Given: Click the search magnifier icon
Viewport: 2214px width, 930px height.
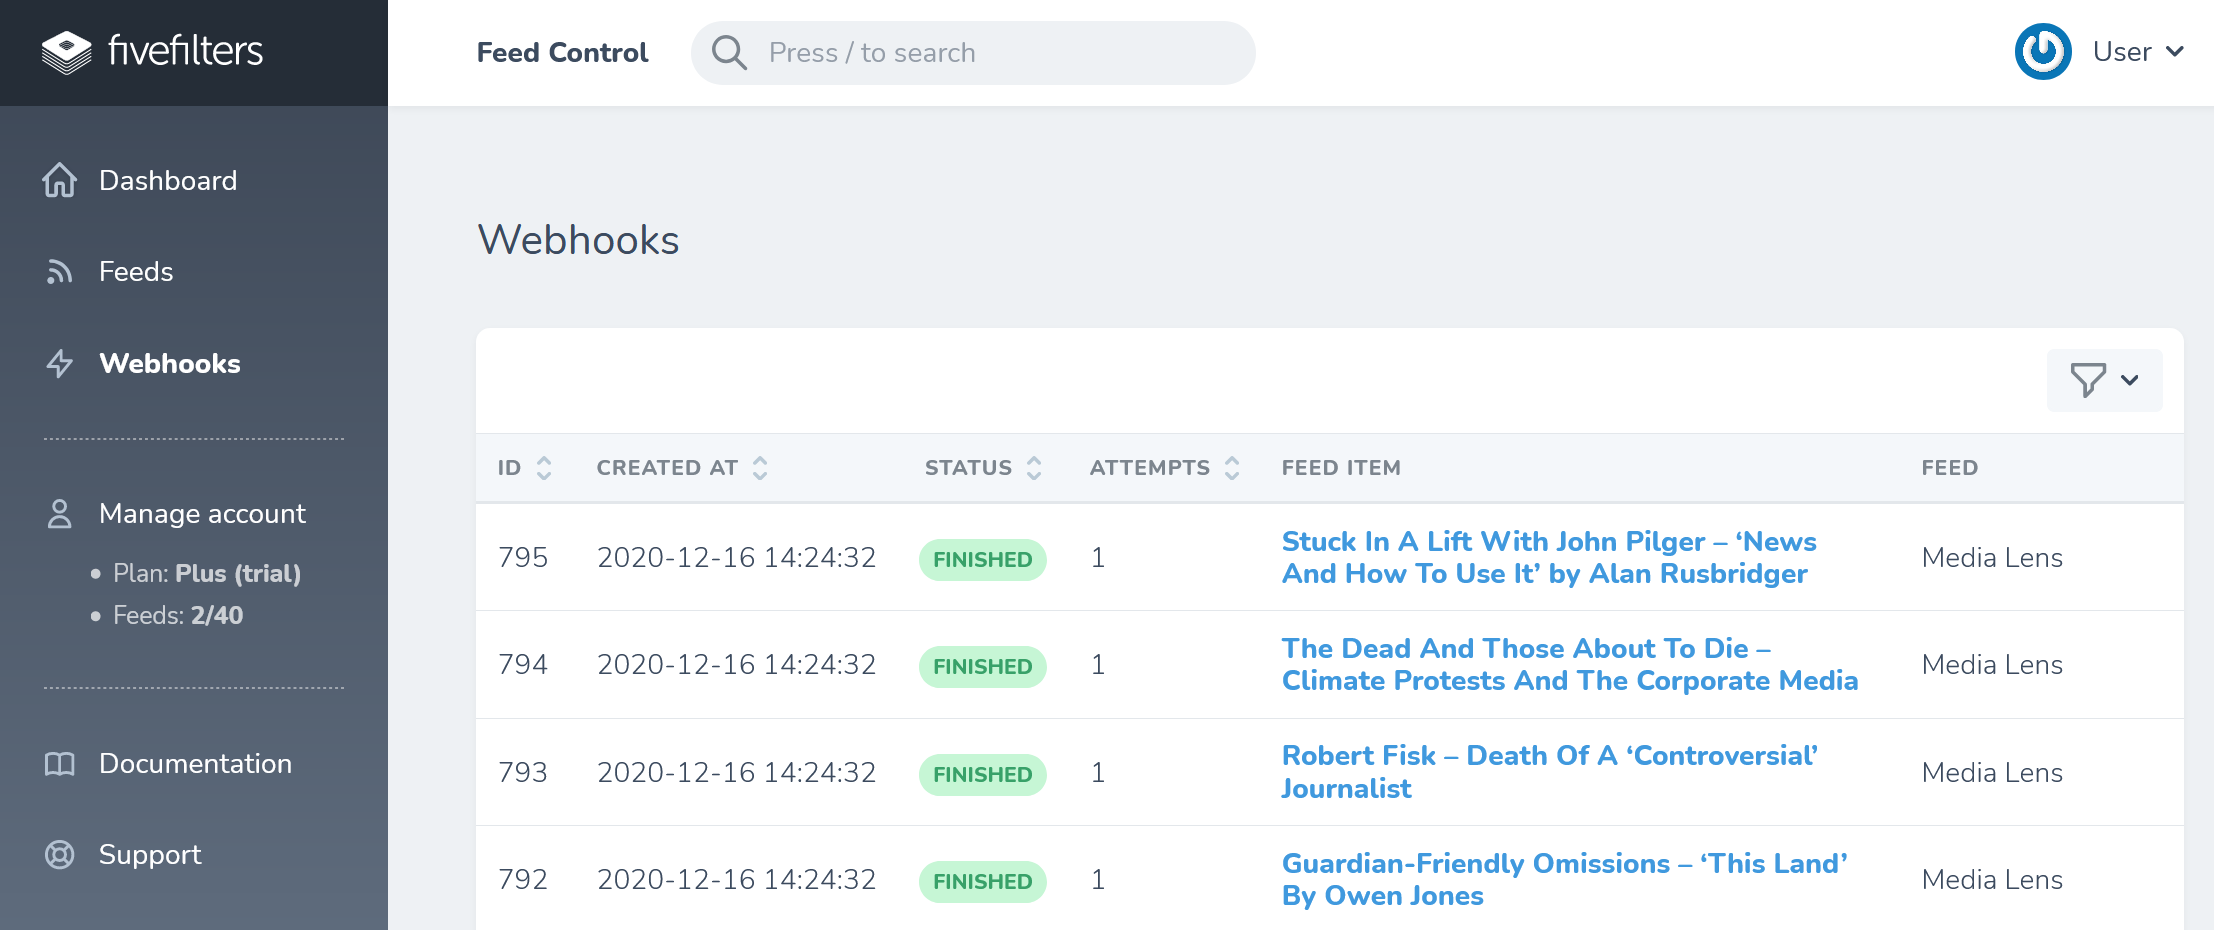Looking at the screenshot, I should [x=729, y=53].
